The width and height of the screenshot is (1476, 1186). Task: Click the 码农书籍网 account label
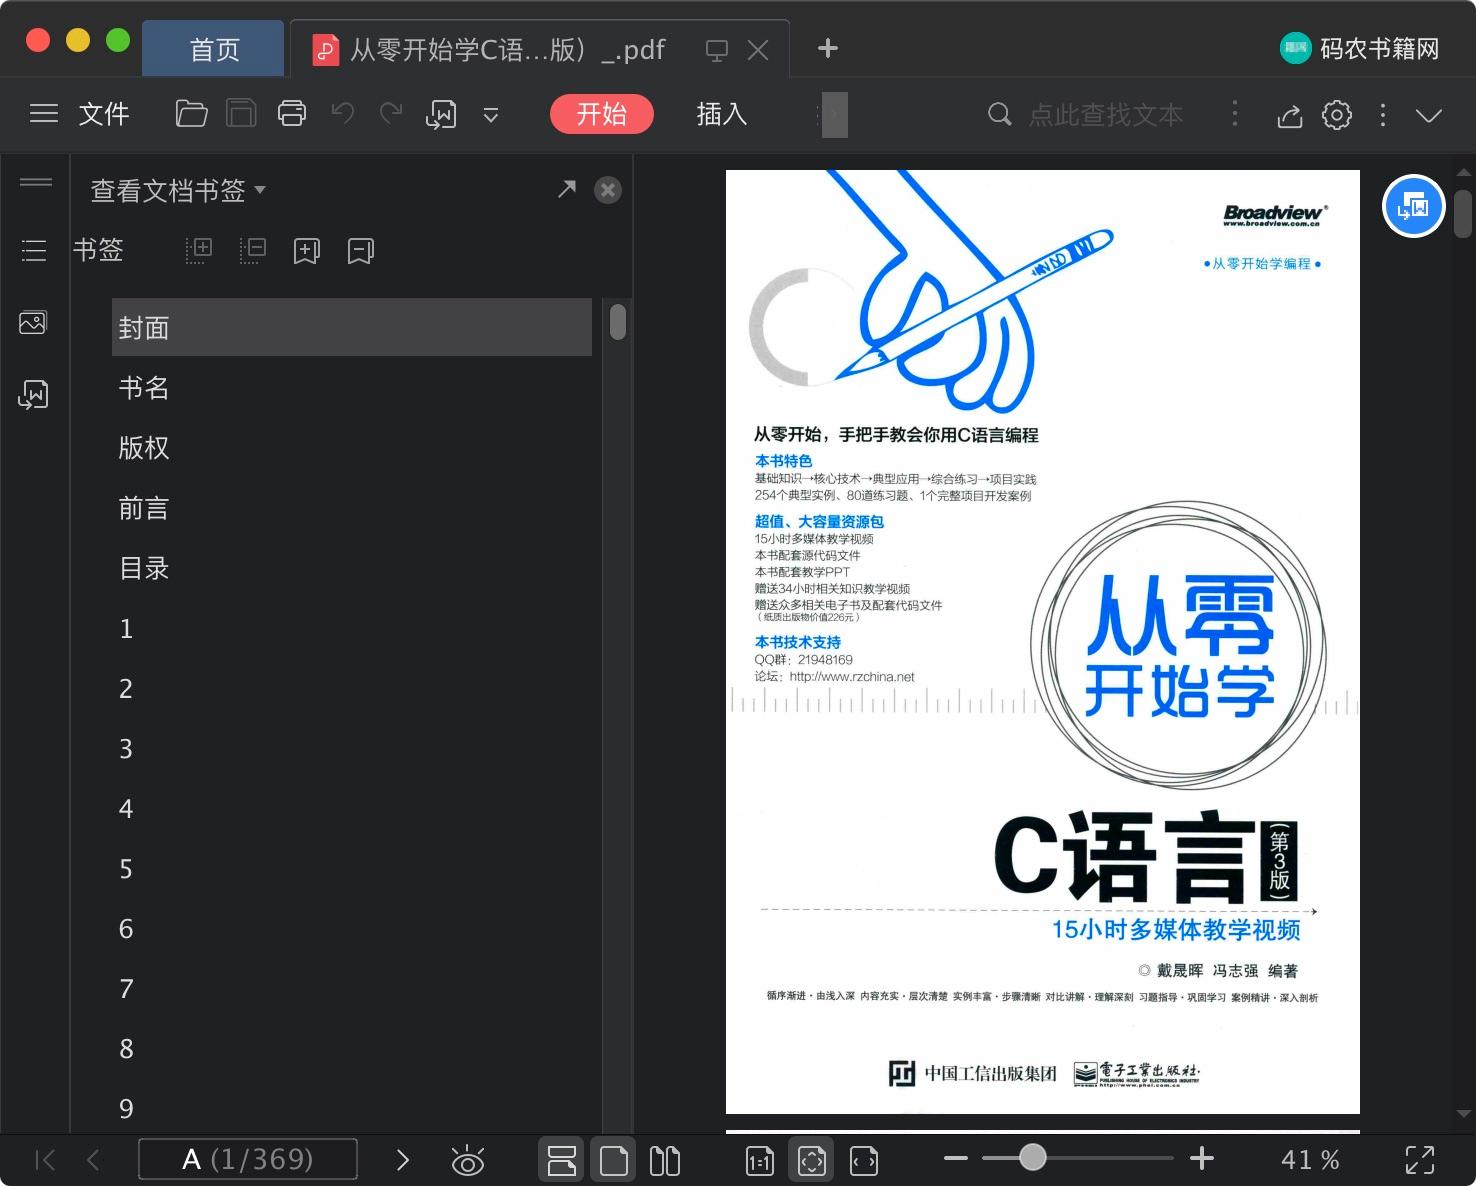[x=1379, y=48]
